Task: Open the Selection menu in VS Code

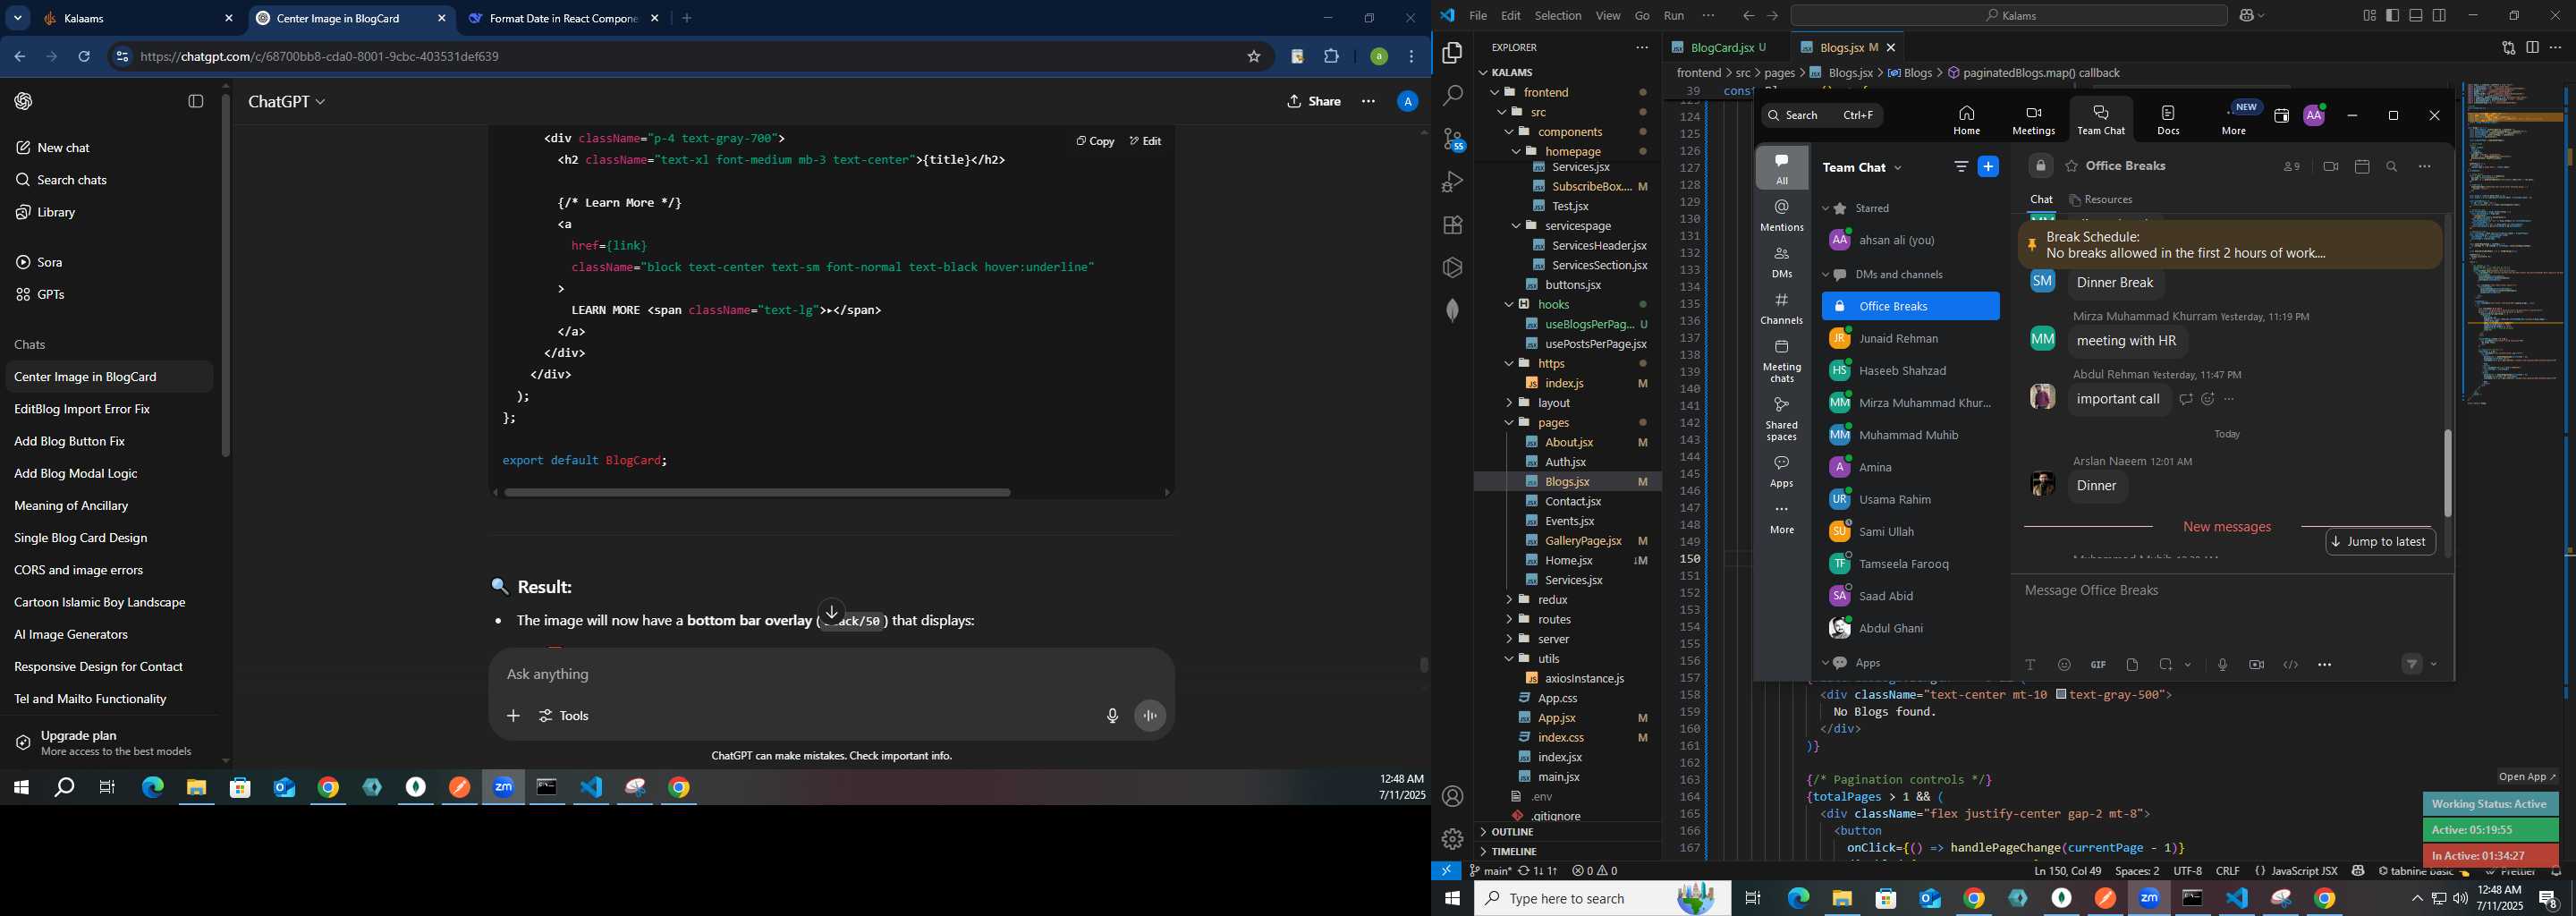Action: click(x=1558, y=16)
